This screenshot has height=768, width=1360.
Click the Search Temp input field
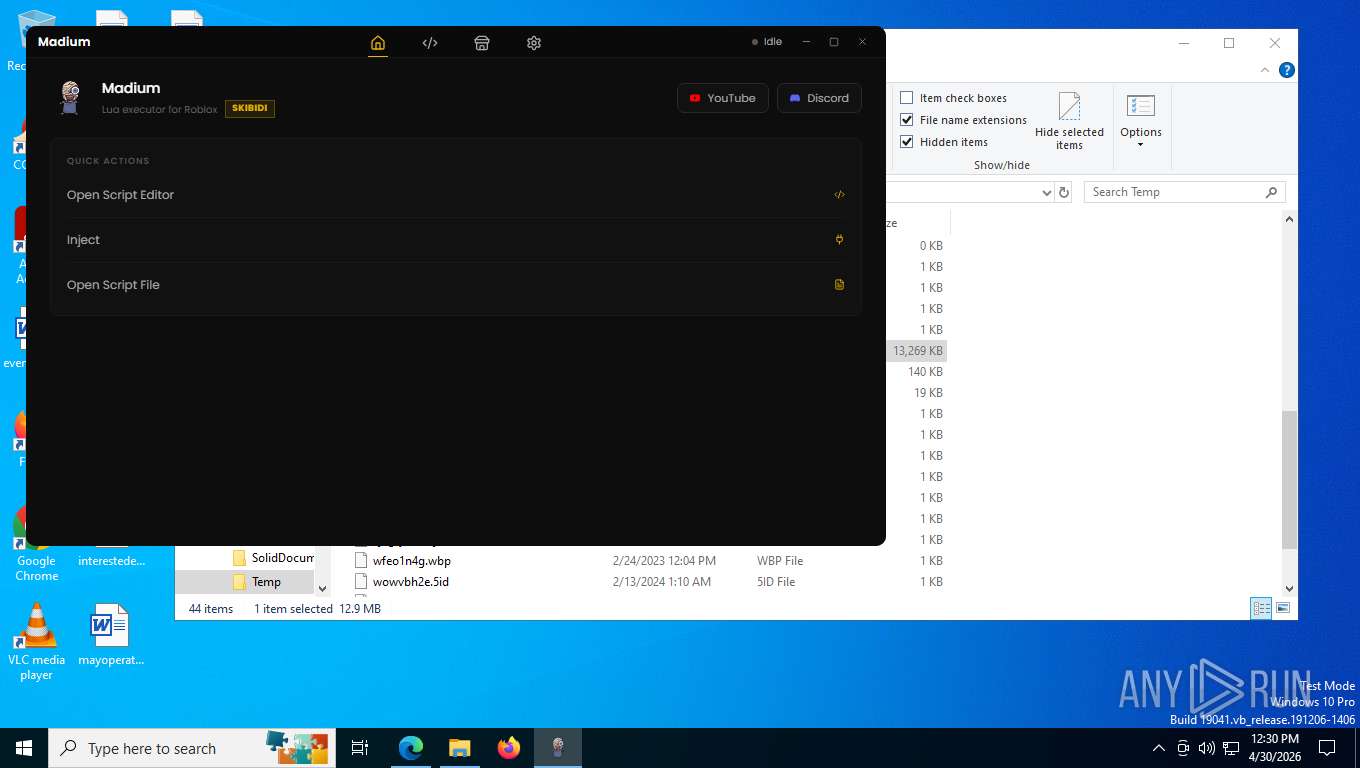click(1172, 192)
